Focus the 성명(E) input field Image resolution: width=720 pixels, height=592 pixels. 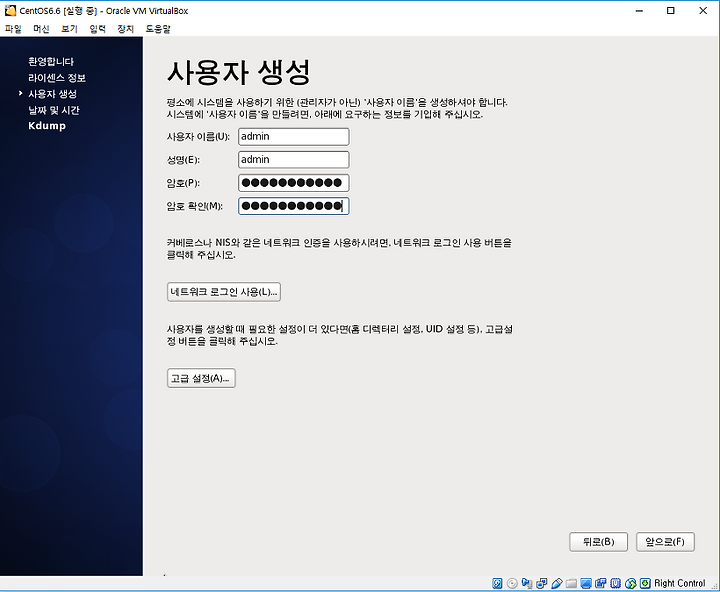[x=294, y=160]
